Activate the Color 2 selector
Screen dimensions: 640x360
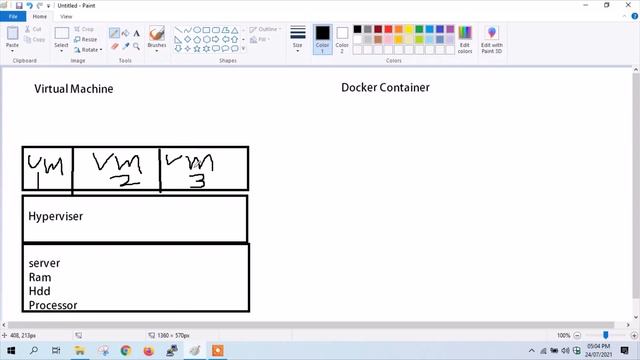click(x=342, y=40)
